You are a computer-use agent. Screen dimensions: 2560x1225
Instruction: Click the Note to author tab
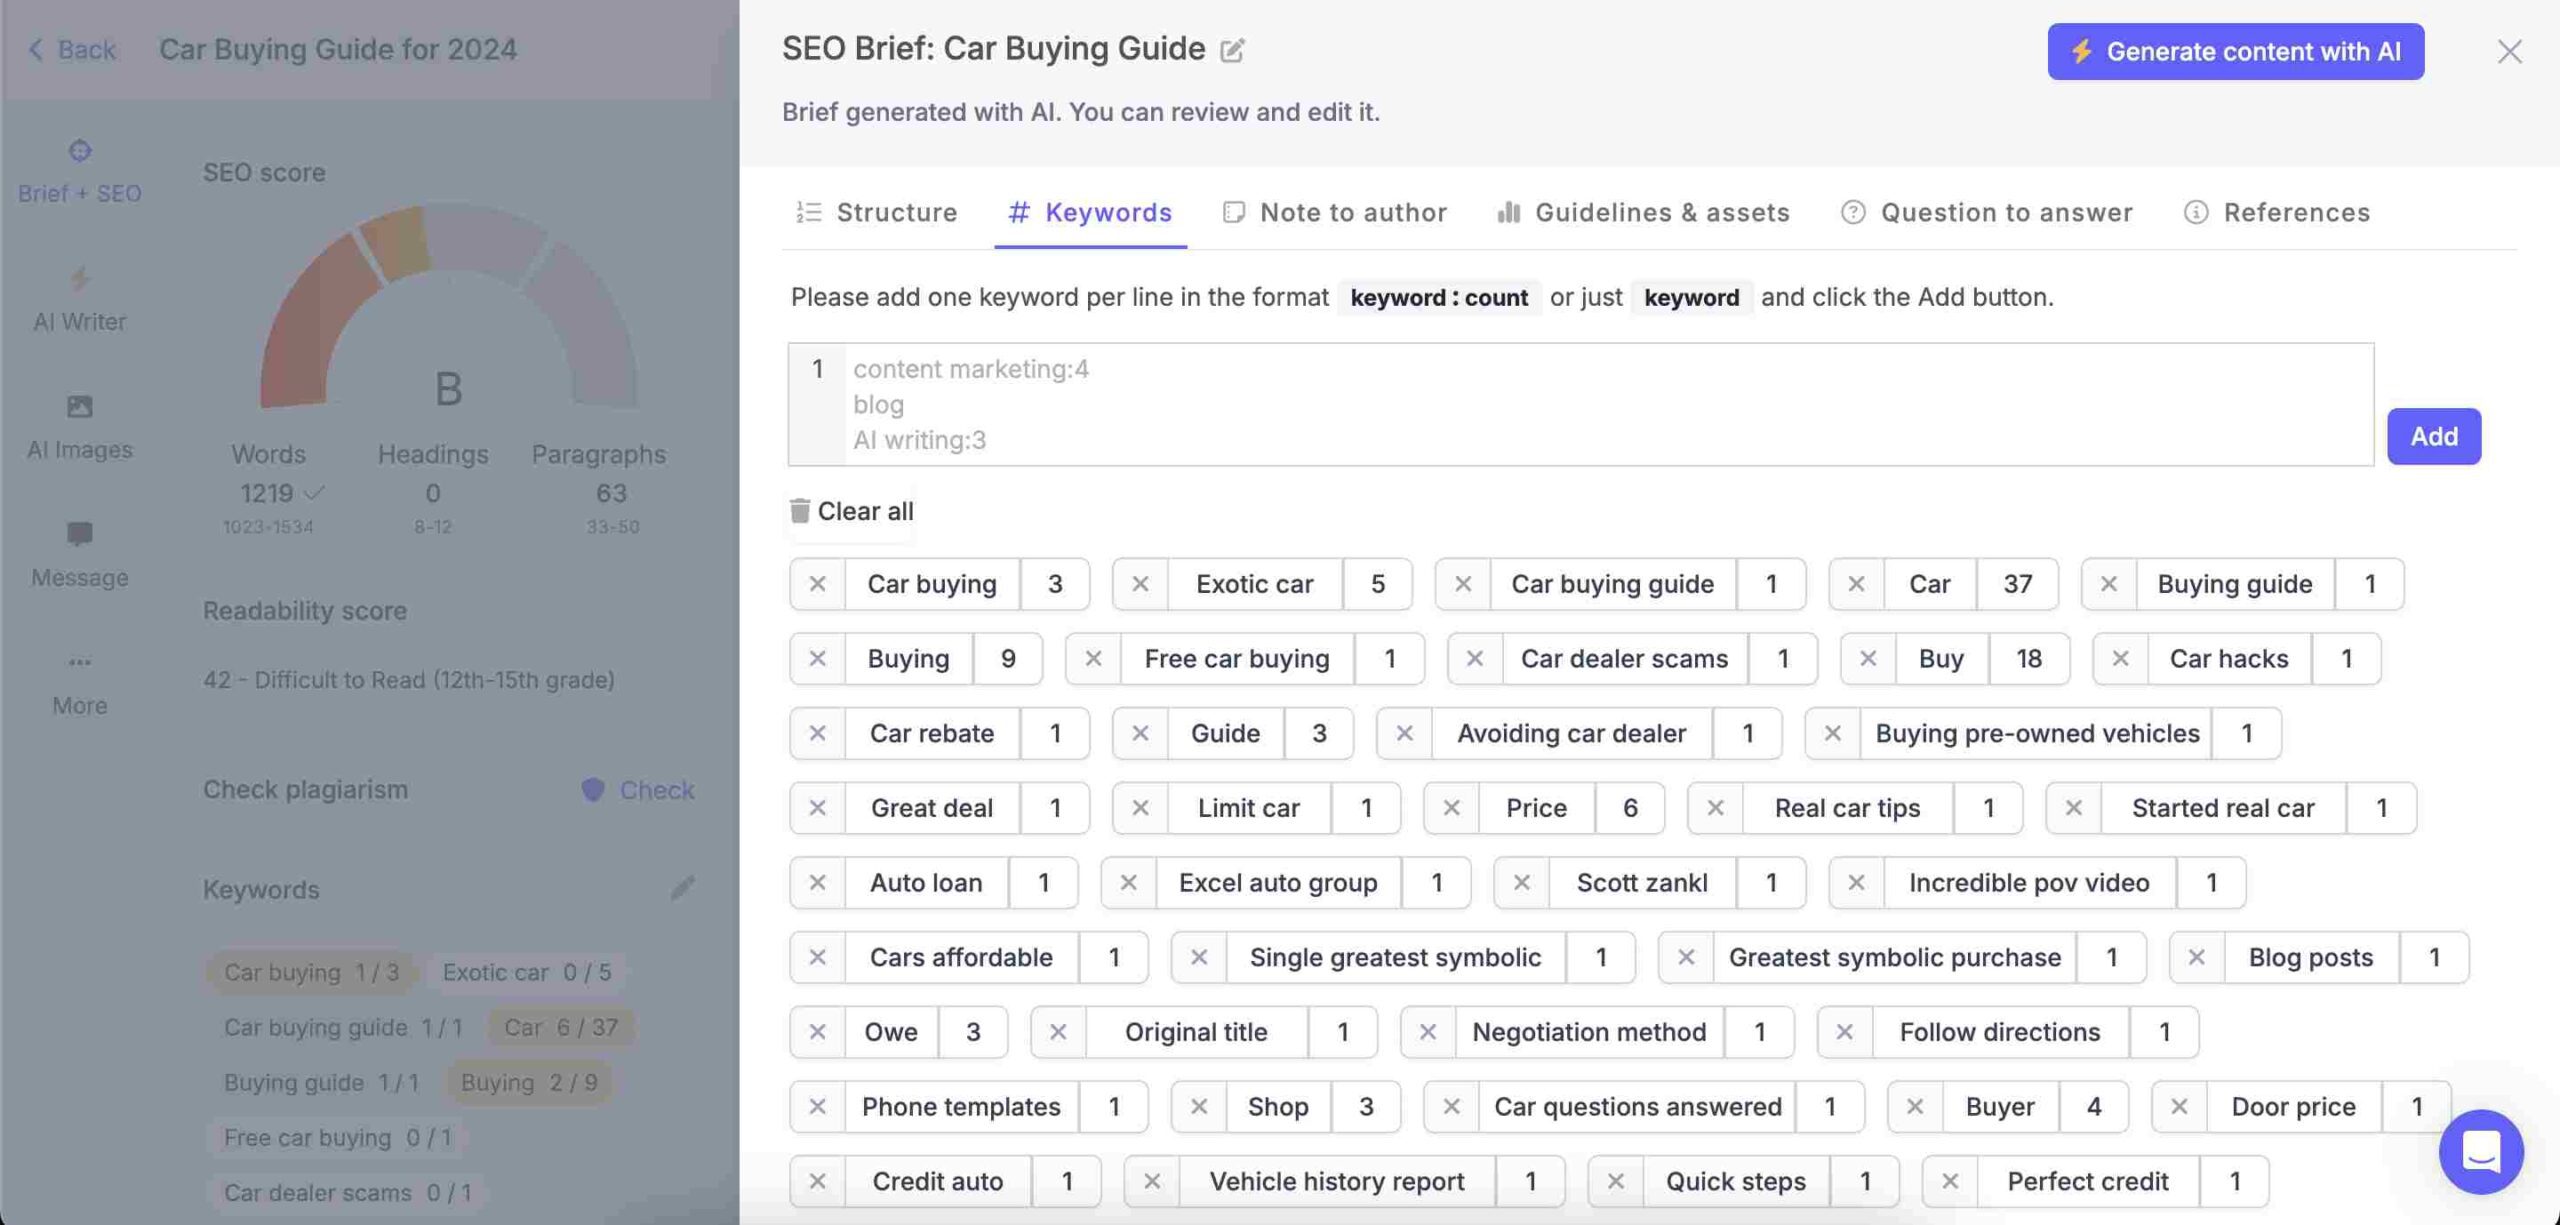1352,209
